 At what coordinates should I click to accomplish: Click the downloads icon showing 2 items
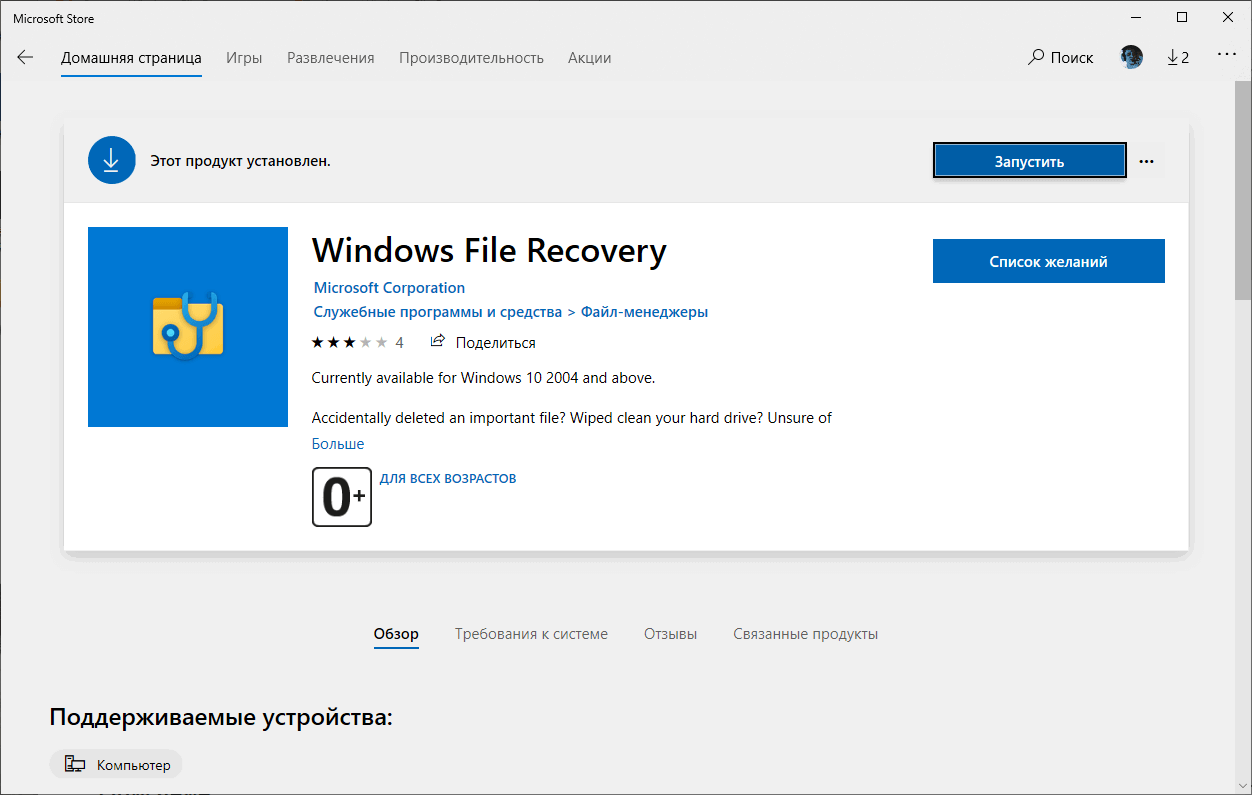point(1178,57)
